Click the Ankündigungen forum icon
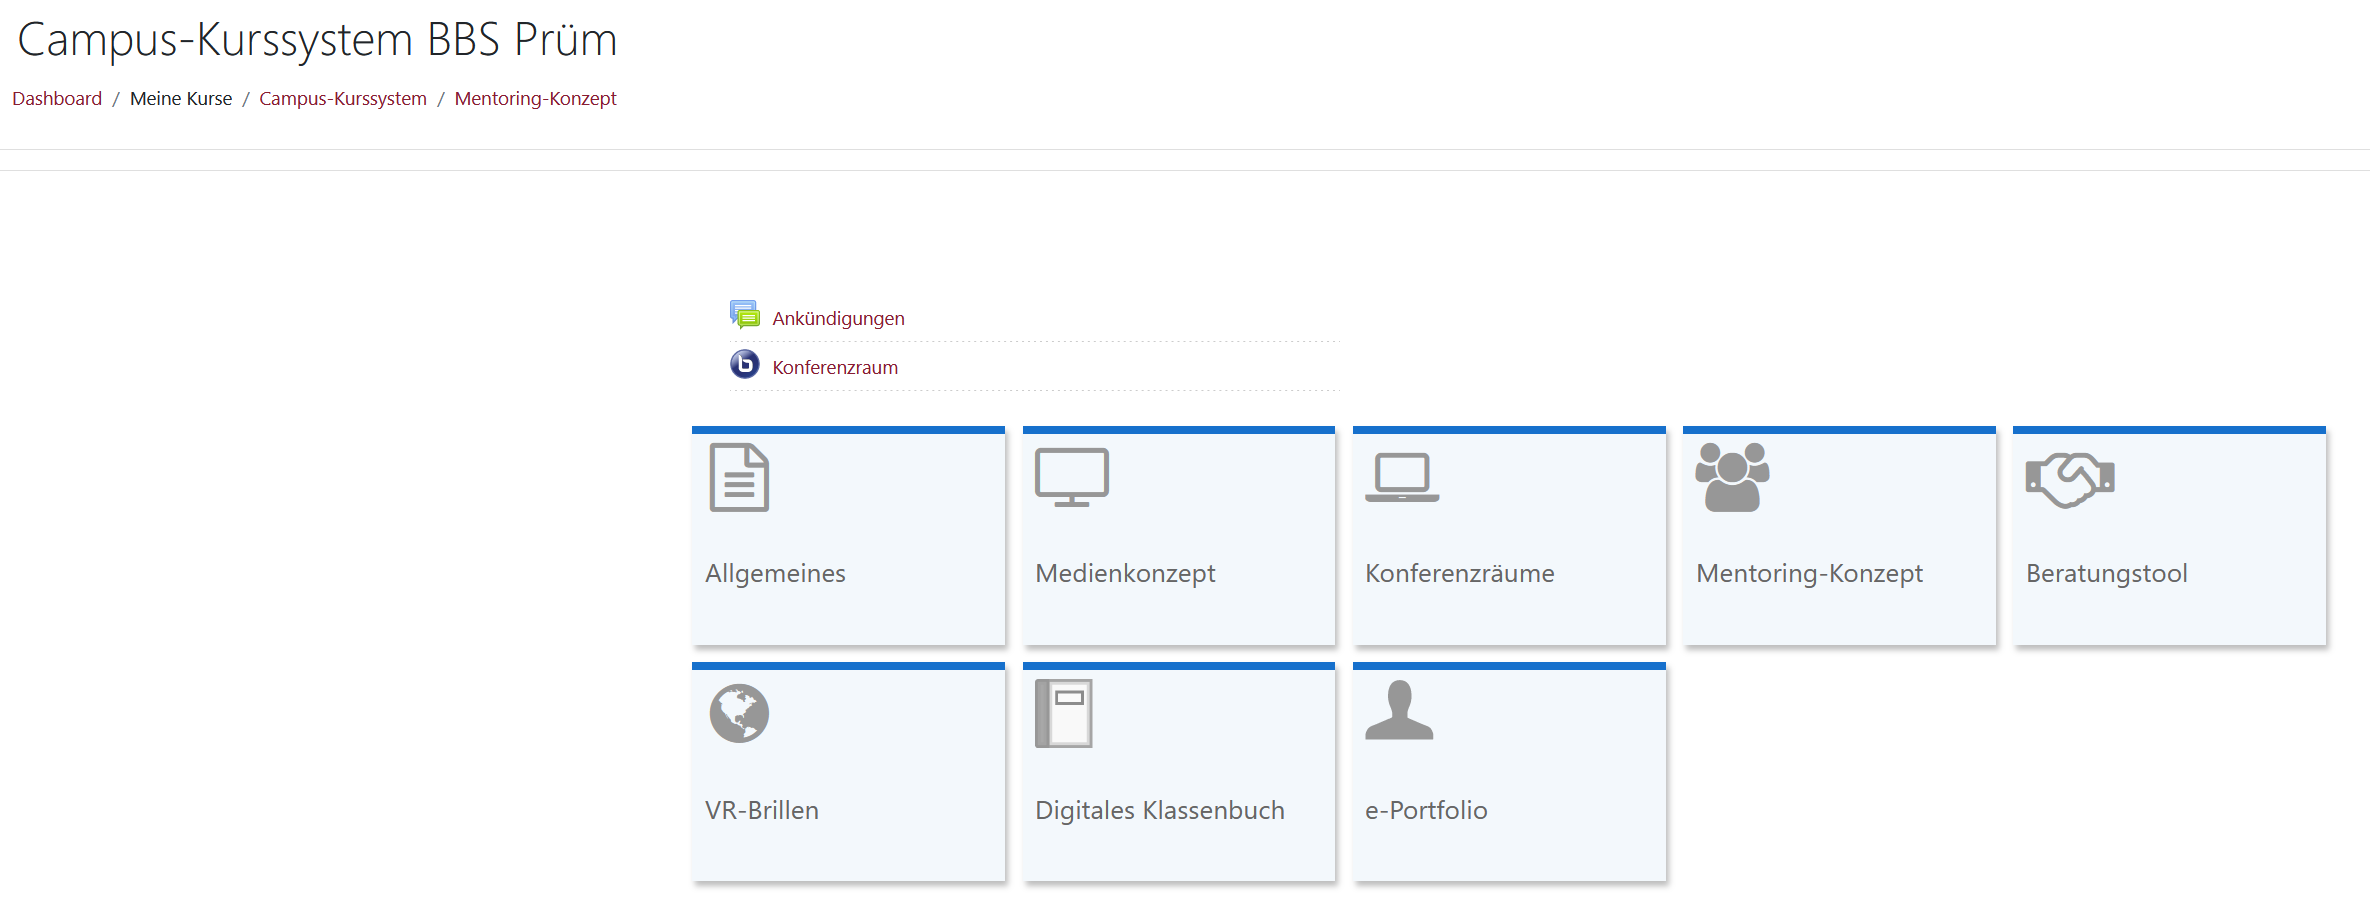This screenshot has height=912, width=2370. (744, 315)
